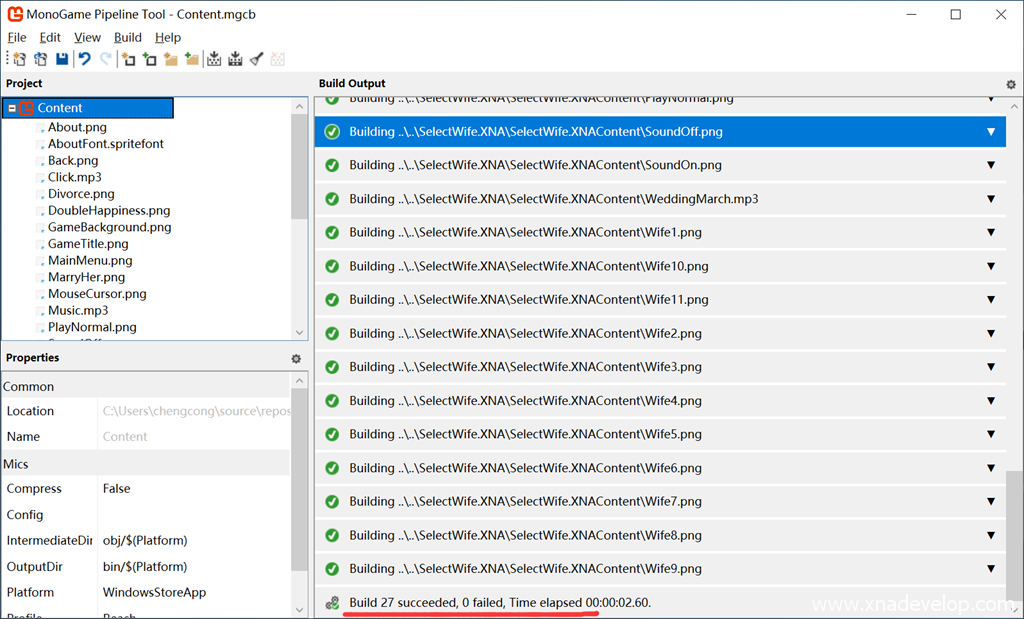This screenshot has width=1024, height=619.
Task: Expand details arrow for SoundOff.png row
Action: [x=991, y=132]
